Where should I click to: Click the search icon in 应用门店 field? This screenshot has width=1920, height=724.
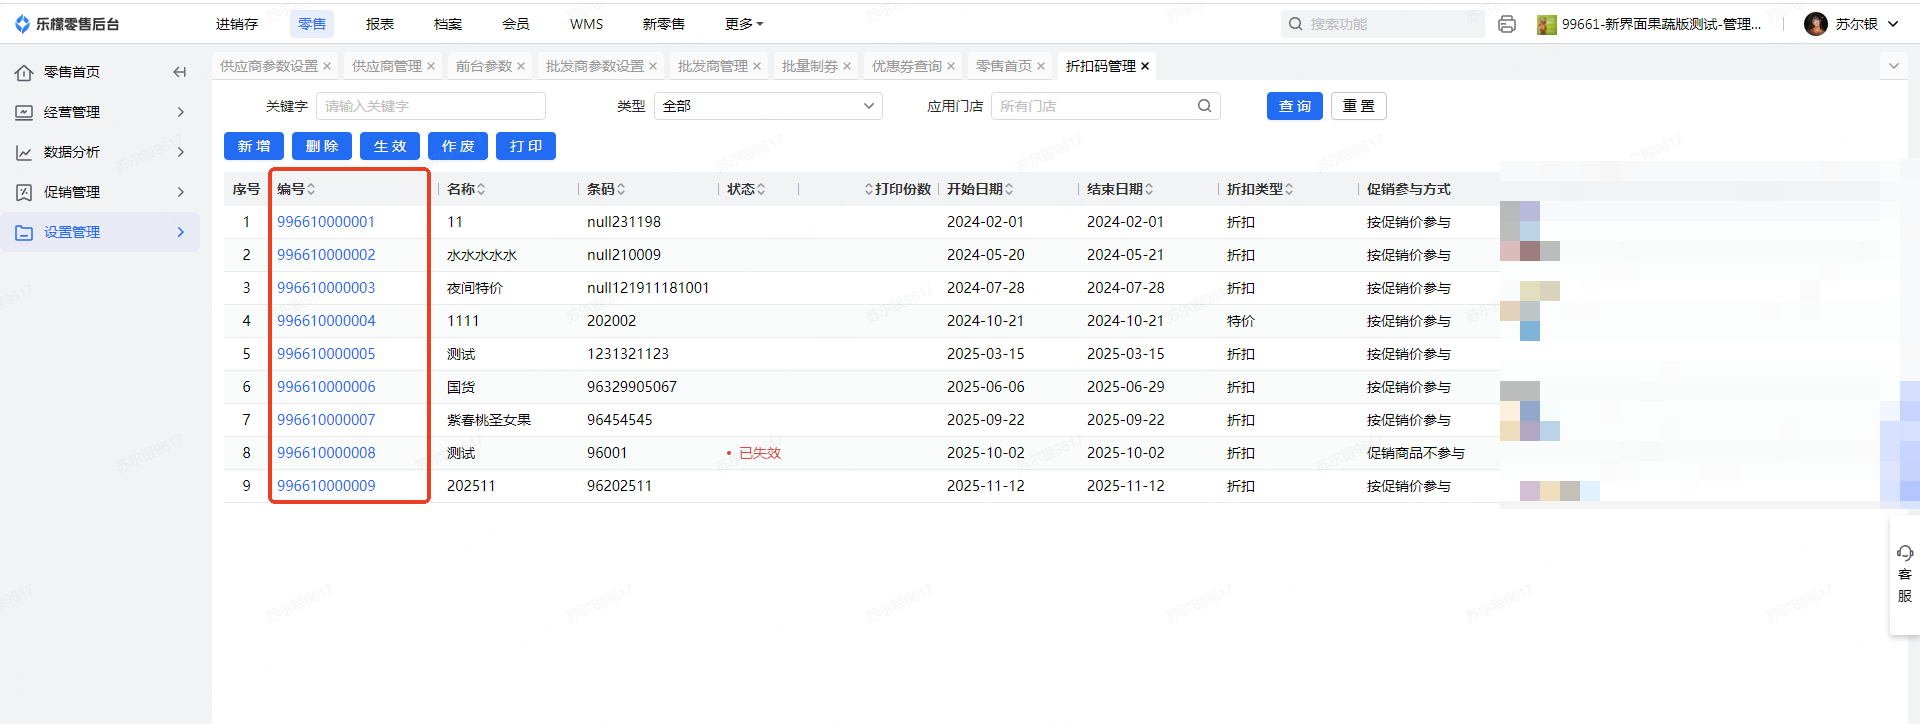[1204, 106]
